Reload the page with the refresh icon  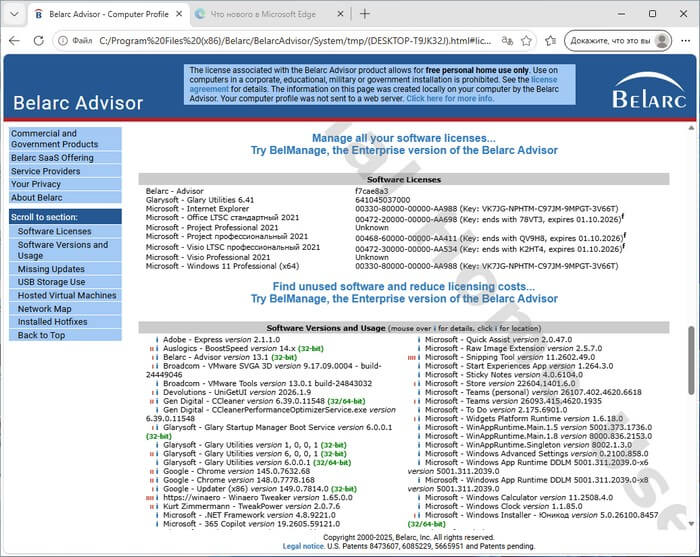(39, 41)
